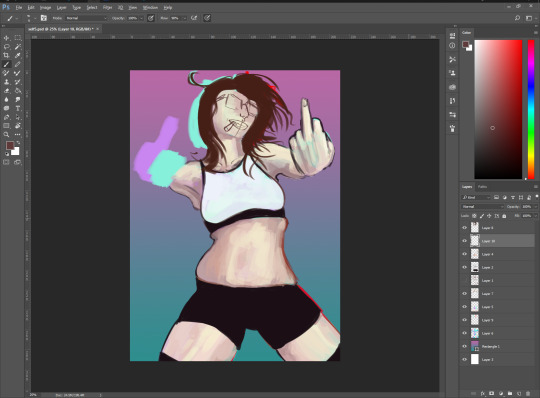Create a new layer group
The image size is (540, 398).
tap(510, 393)
